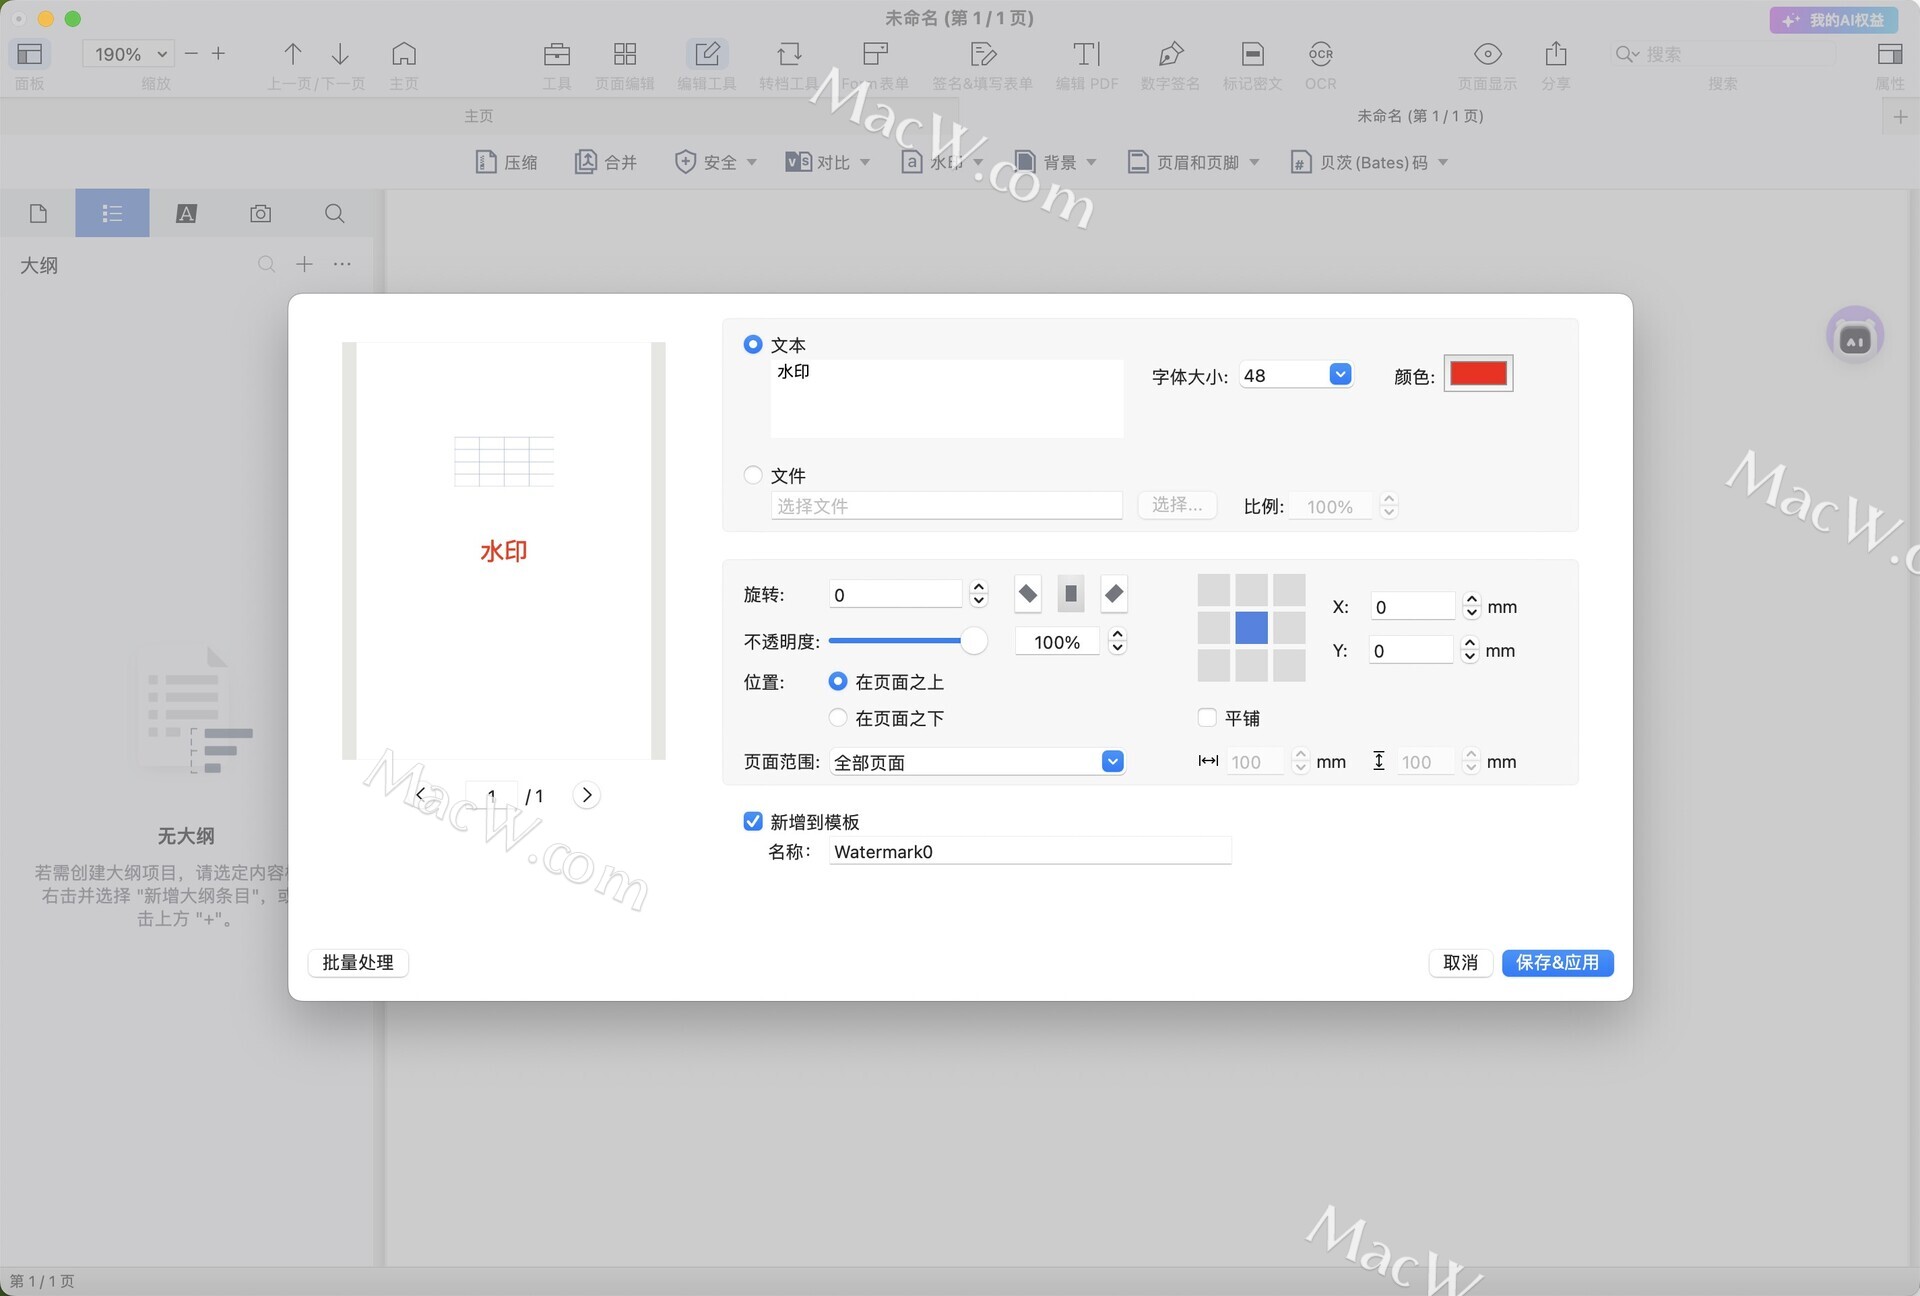Open the Form 表单 tool
1920x1296 pixels.
(875, 54)
